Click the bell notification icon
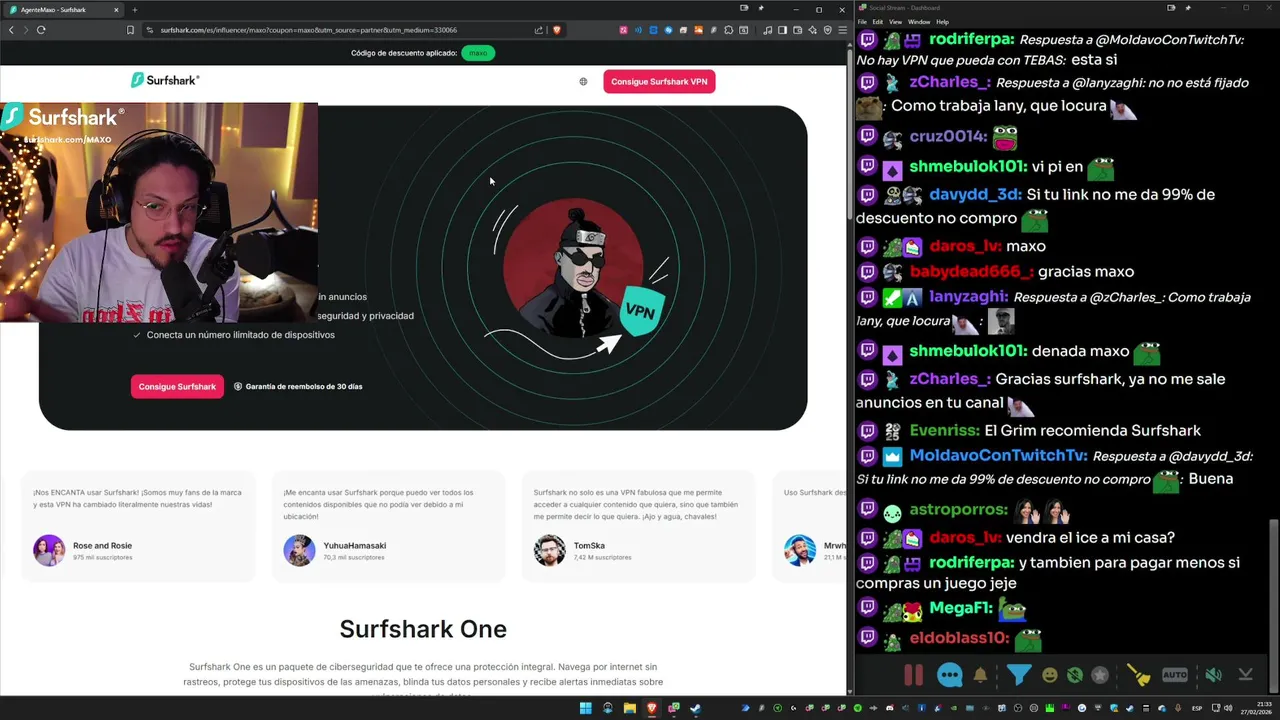 point(980,675)
